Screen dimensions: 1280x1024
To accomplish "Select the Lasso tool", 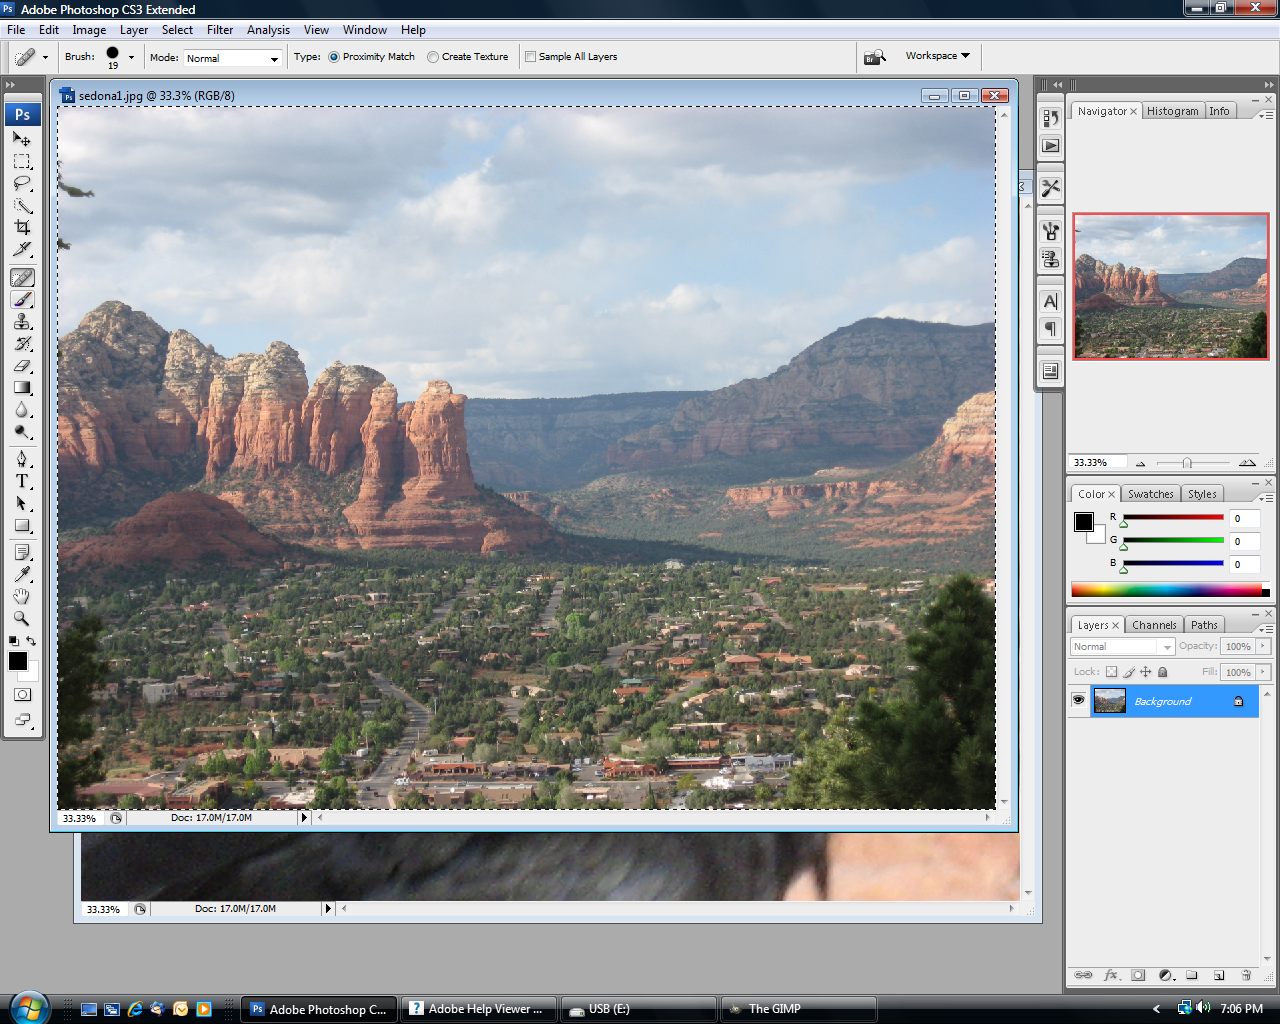I will click(22, 184).
